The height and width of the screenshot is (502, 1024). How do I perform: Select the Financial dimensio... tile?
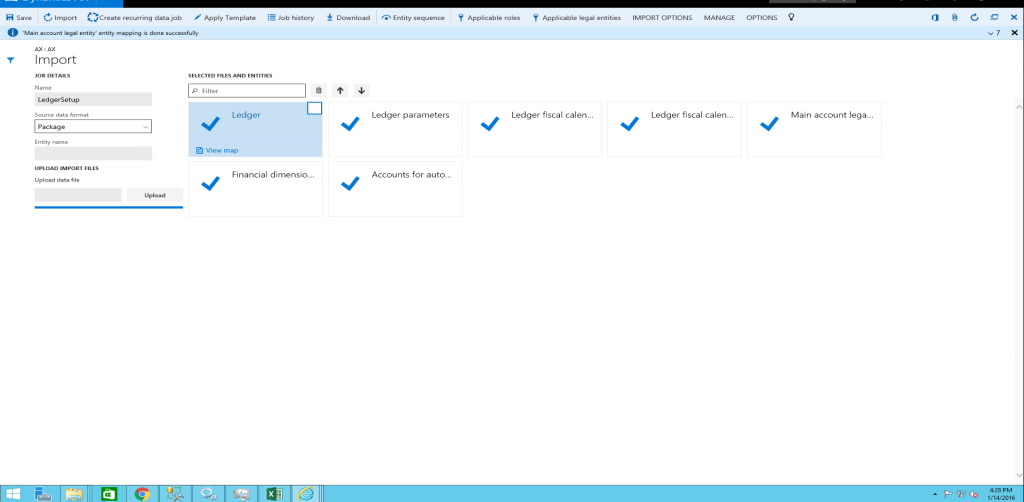point(255,189)
